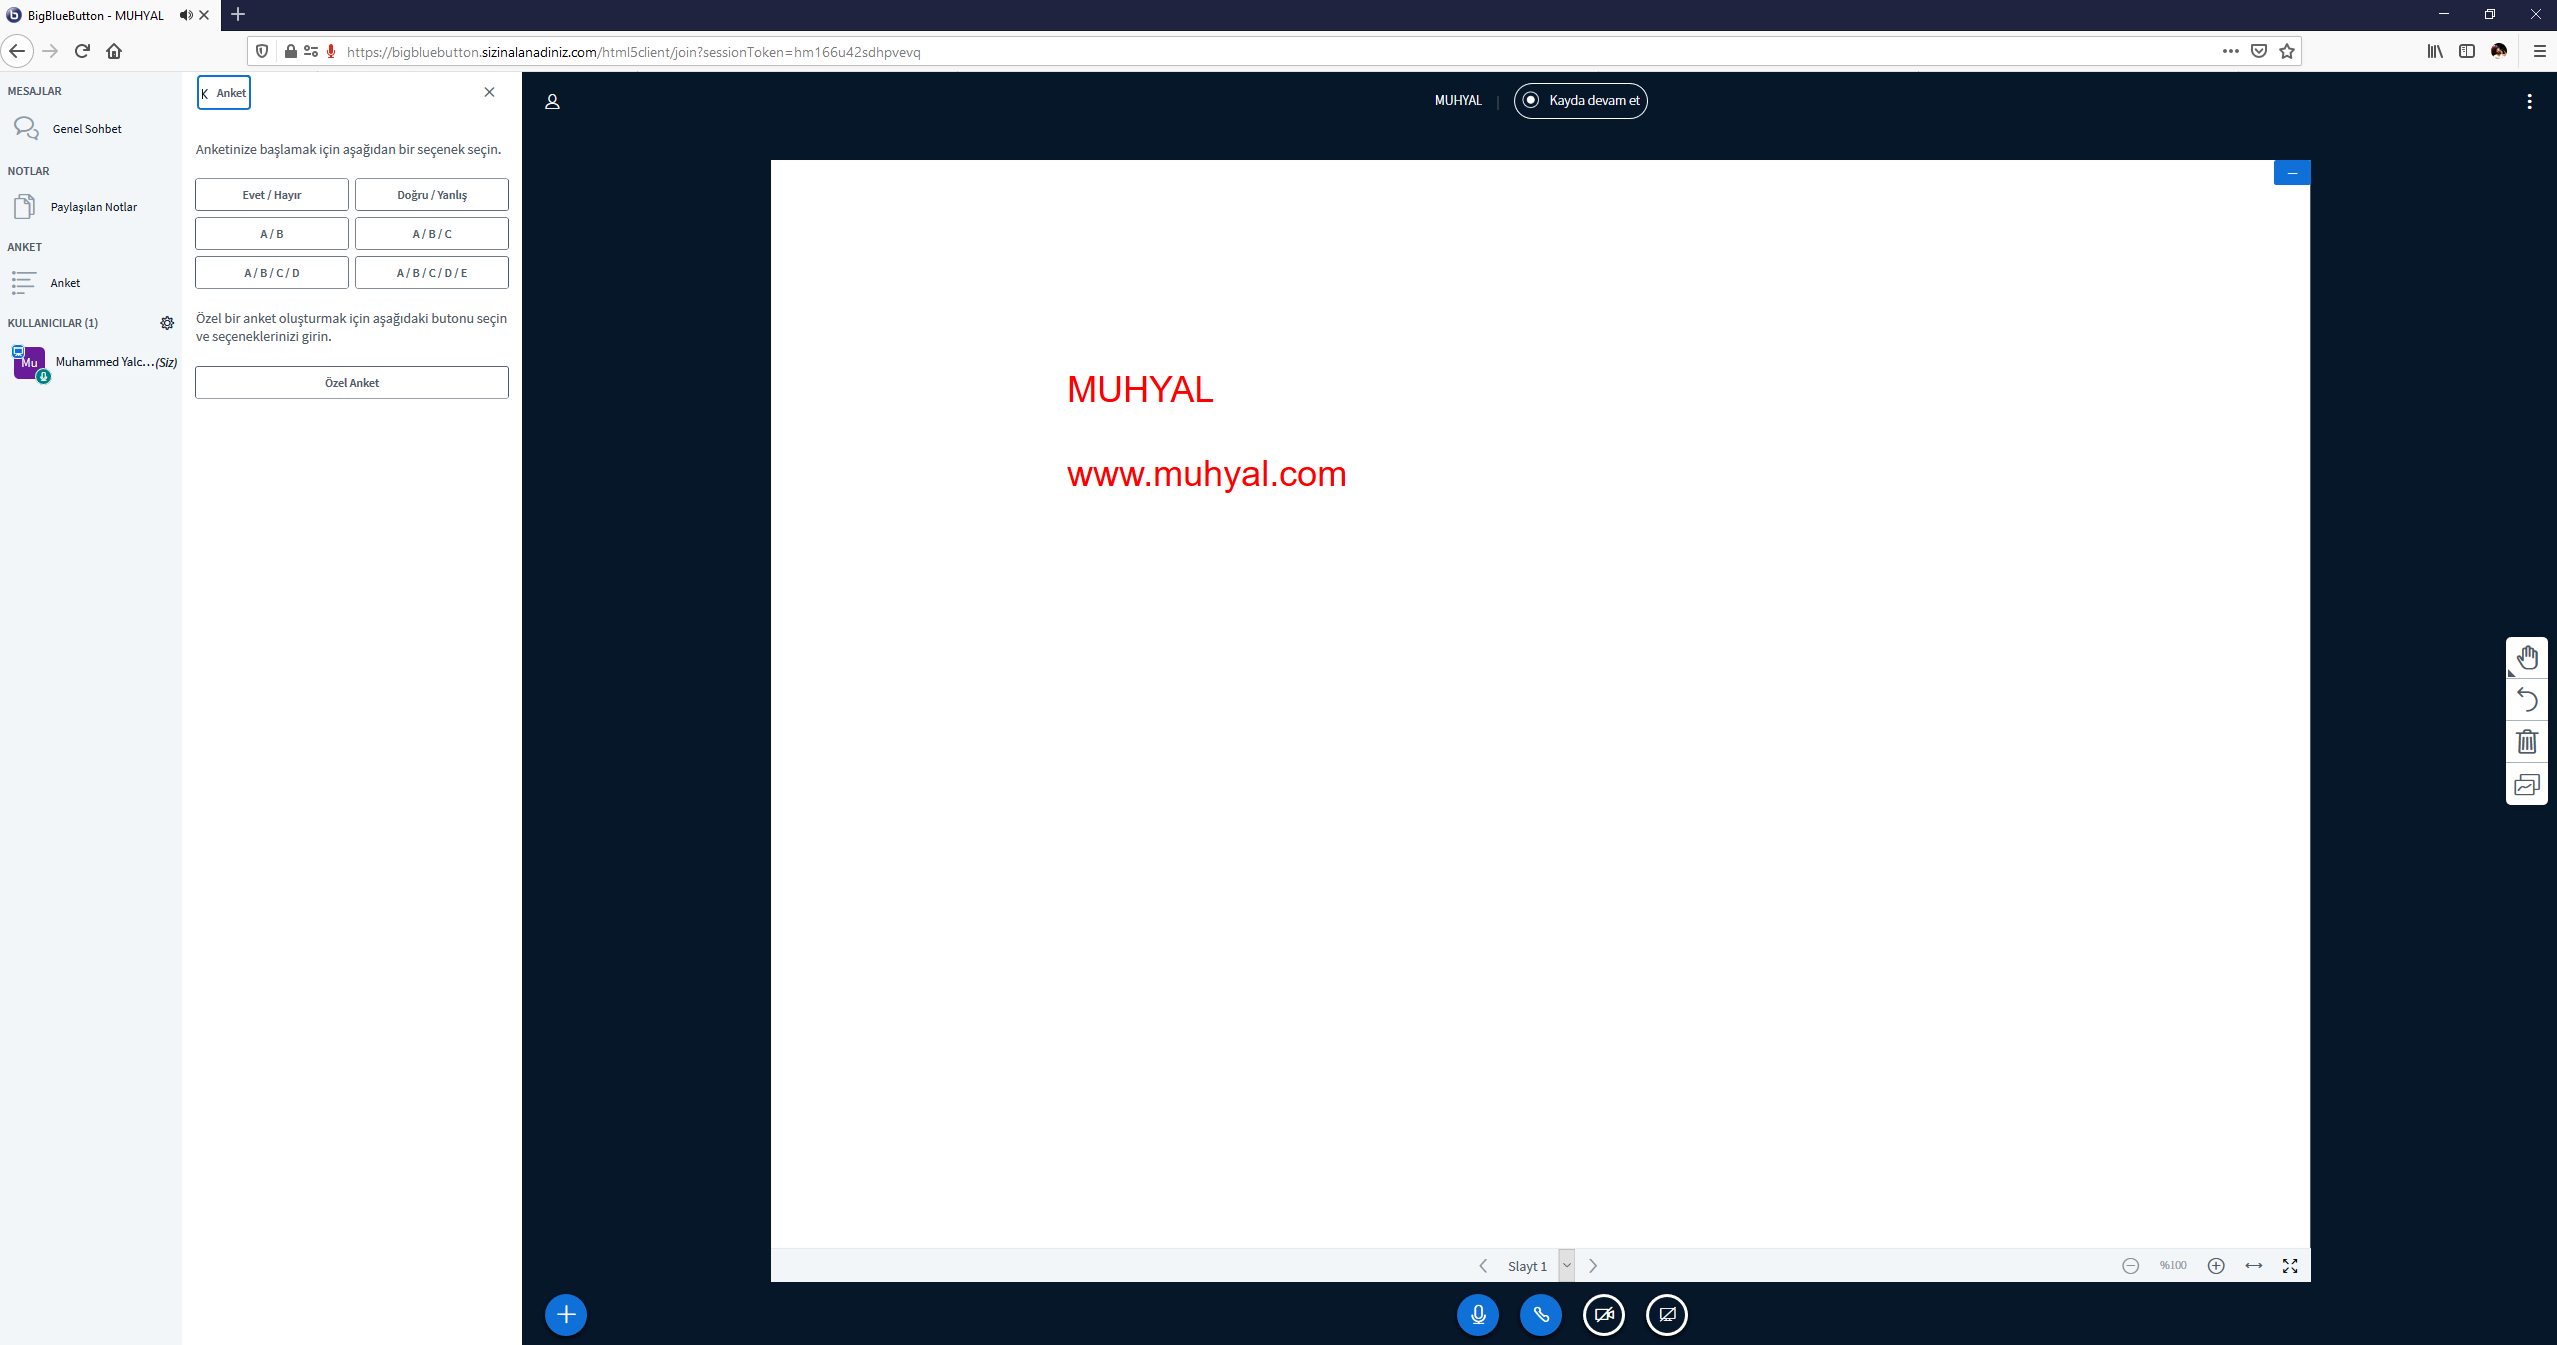Click MUHYAL meeting title in navbar
The width and height of the screenshot is (2557, 1345).
coord(1458,101)
